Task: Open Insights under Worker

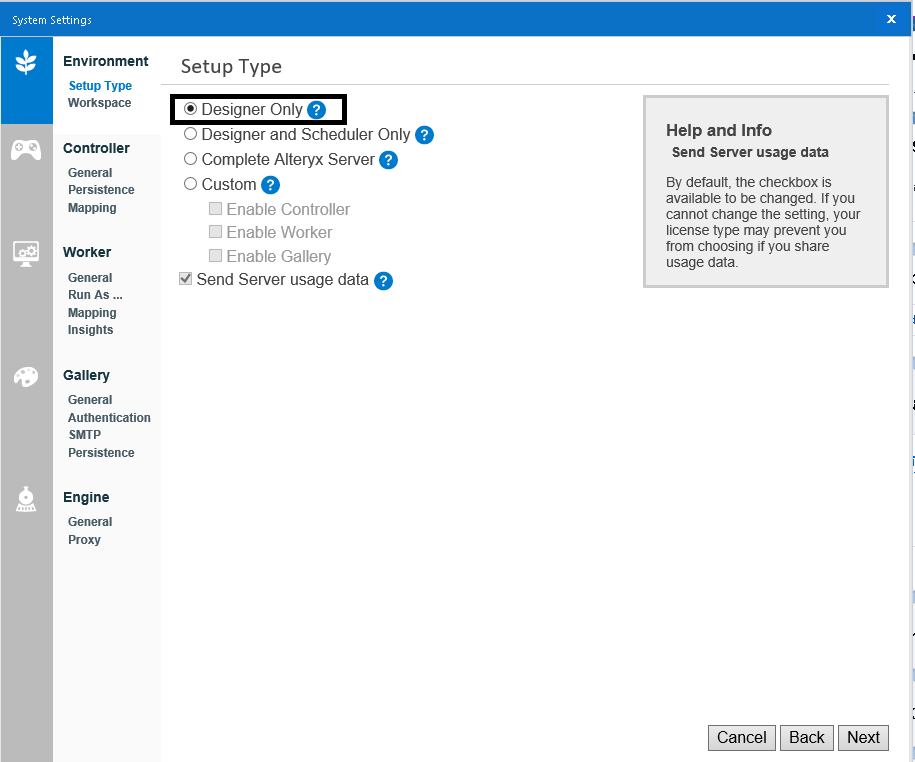Action: (x=90, y=330)
